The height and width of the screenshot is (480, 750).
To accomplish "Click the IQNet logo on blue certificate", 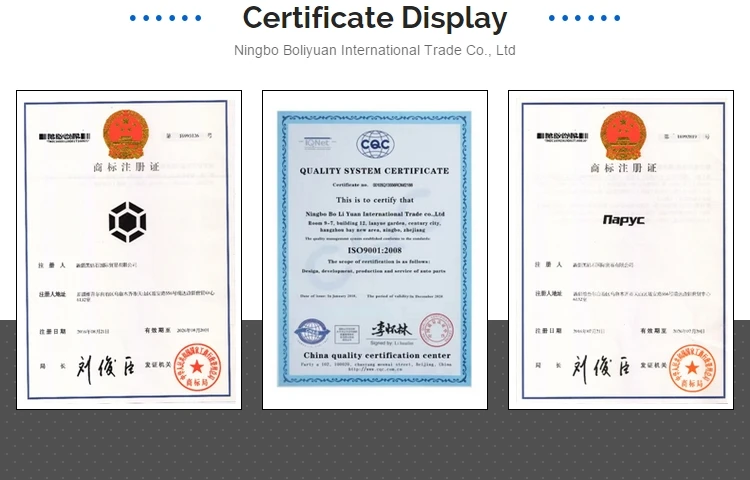I will 318,143.
